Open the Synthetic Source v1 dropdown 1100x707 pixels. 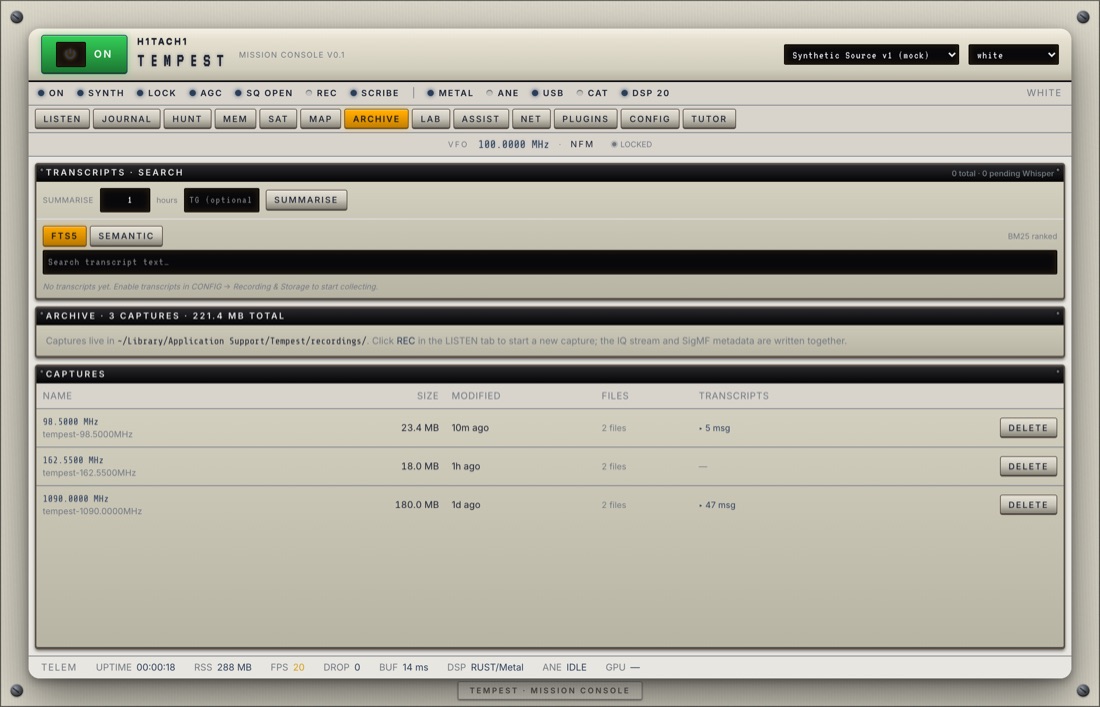871,55
